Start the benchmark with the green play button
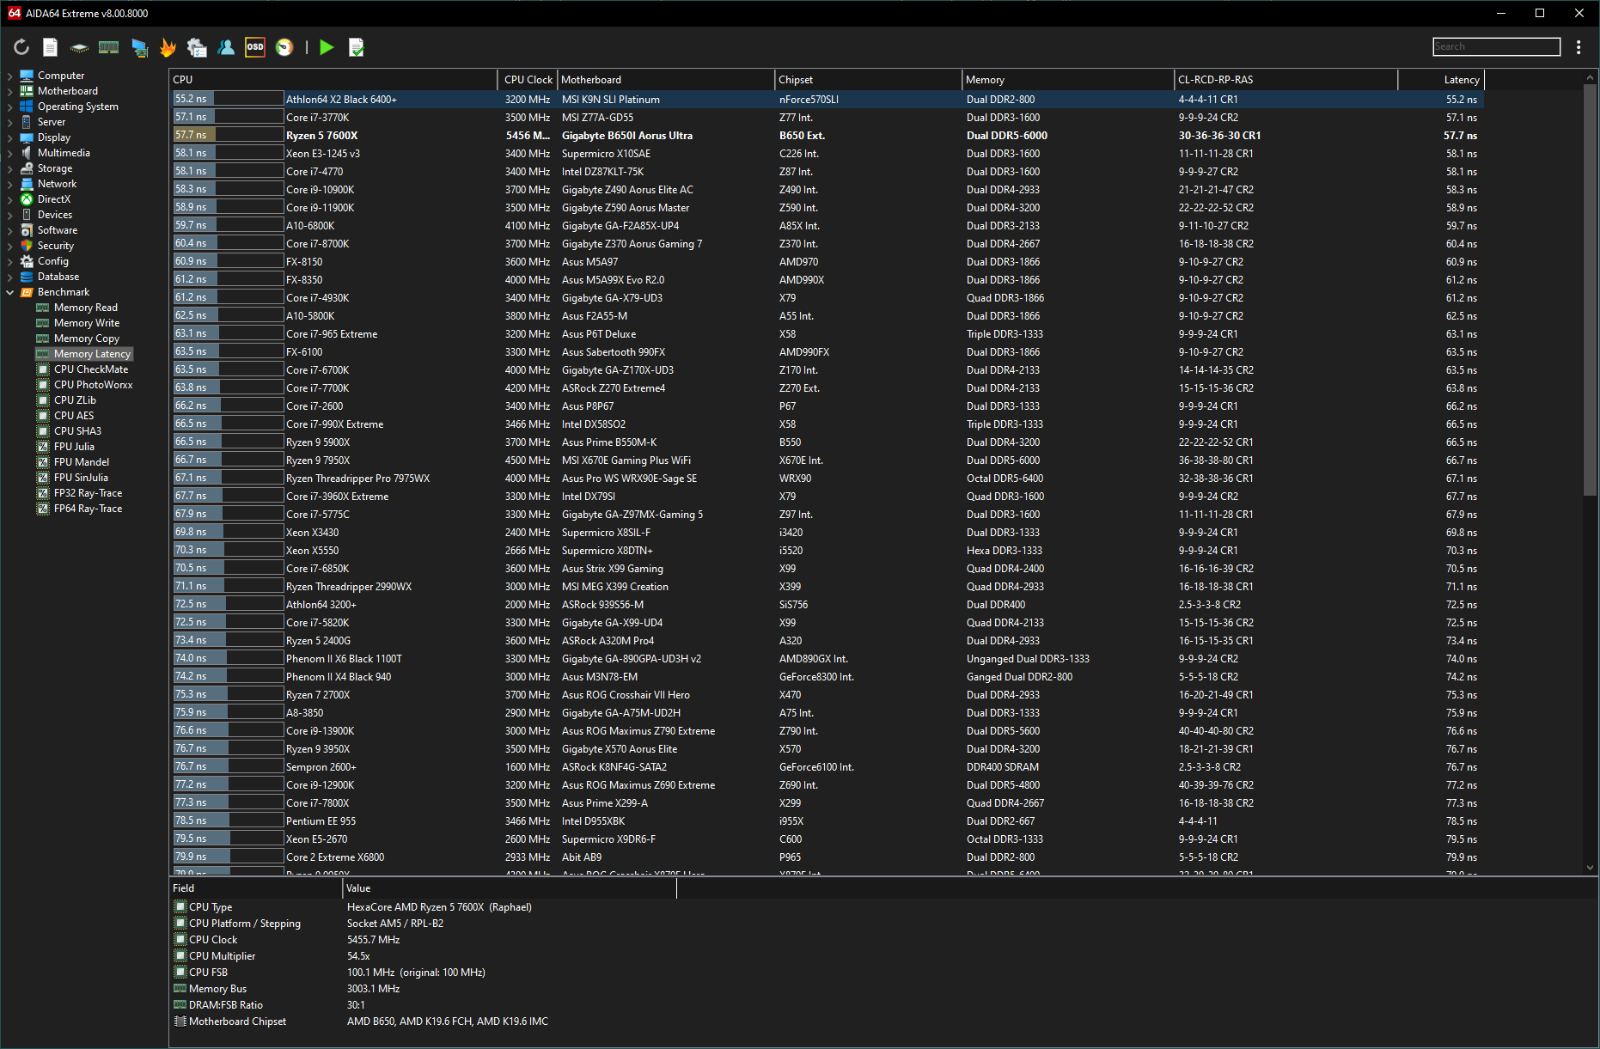This screenshot has height=1049, width=1600. coord(327,47)
